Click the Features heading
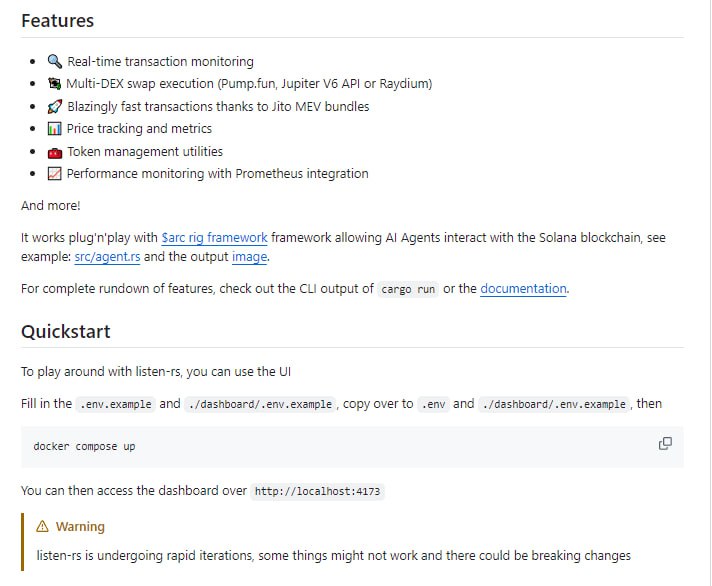Image resolution: width=712 pixels, height=586 pixels. click(57, 20)
